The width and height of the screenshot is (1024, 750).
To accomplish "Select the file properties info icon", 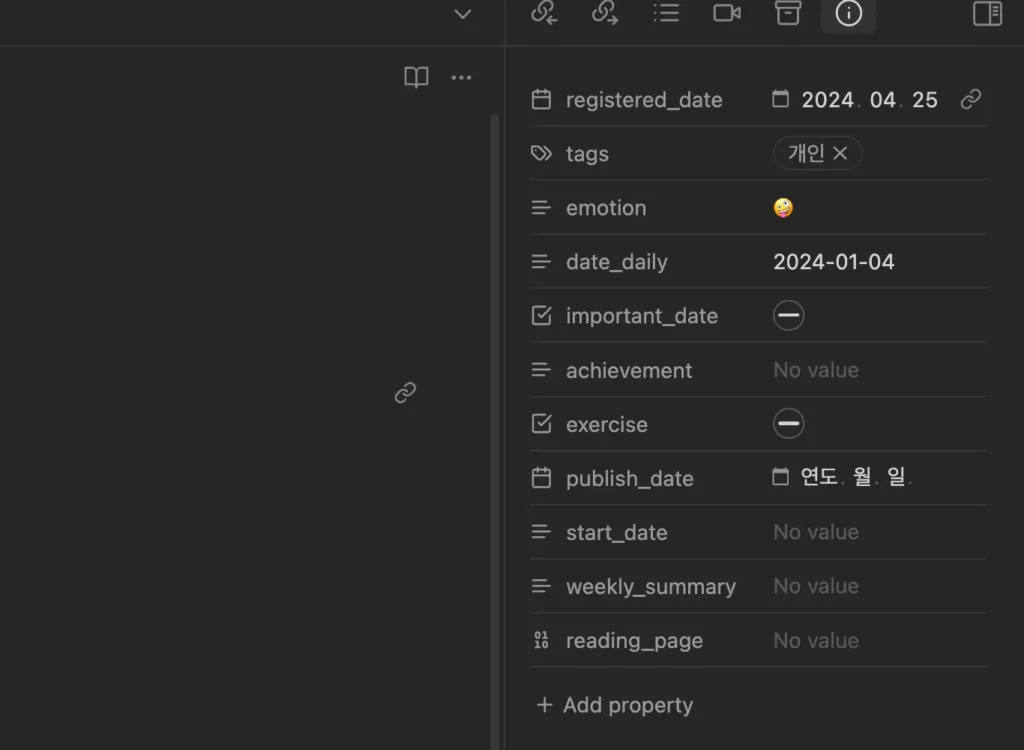I will [848, 13].
